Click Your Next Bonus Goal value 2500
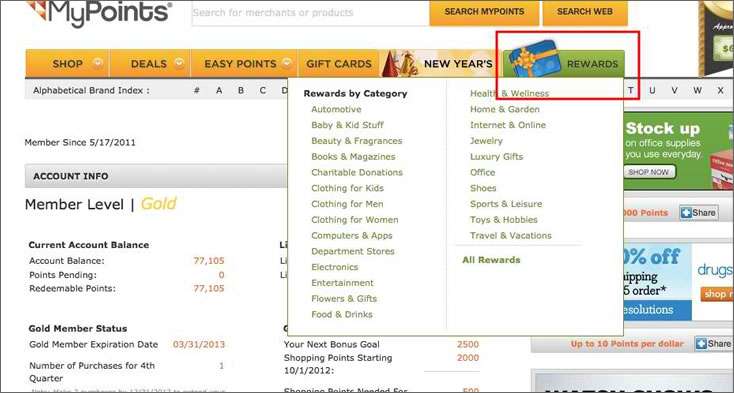This screenshot has width=734, height=393. (x=468, y=344)
